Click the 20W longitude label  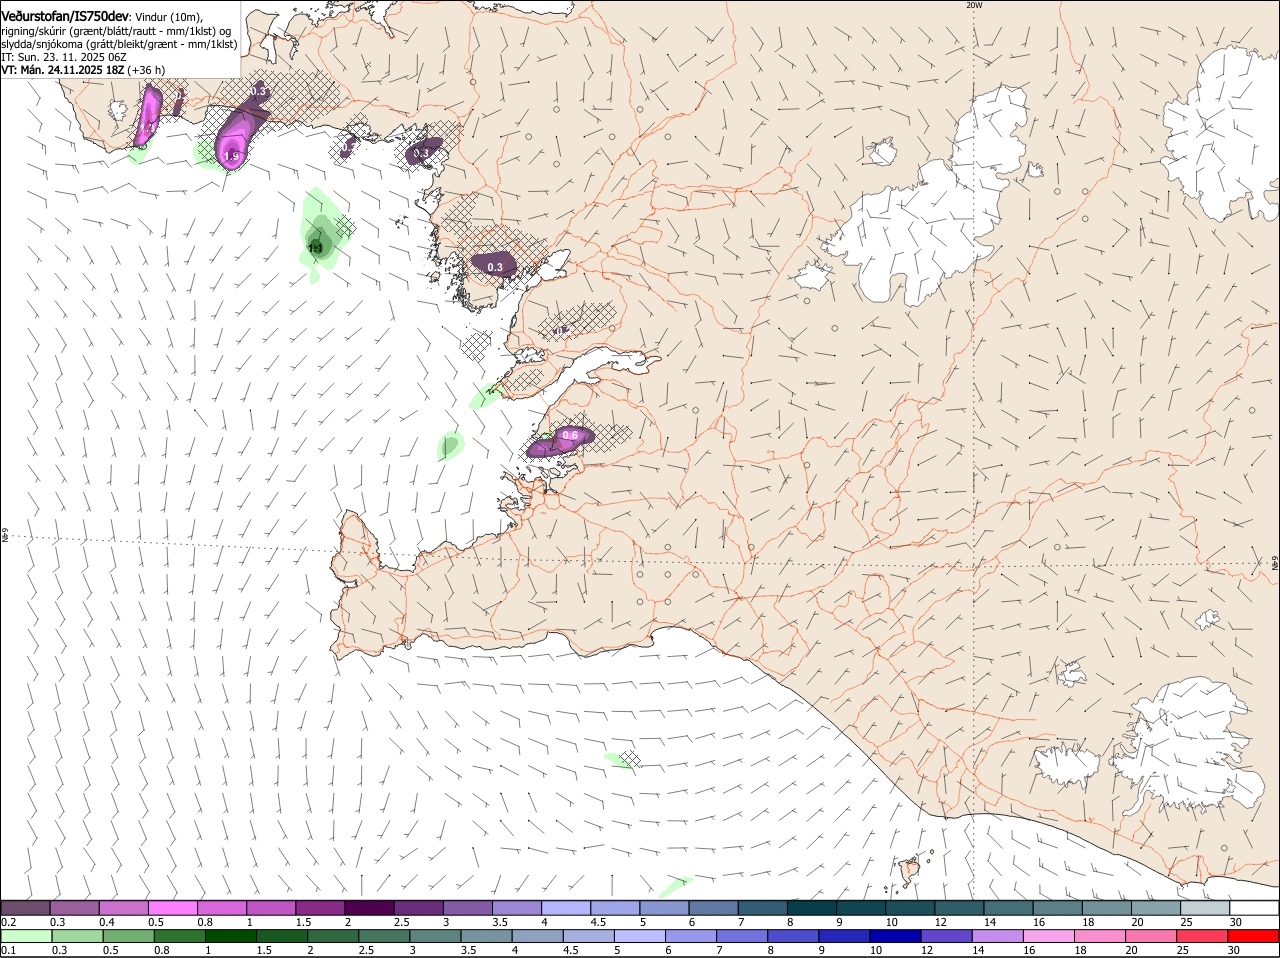[x=975, y=5]
